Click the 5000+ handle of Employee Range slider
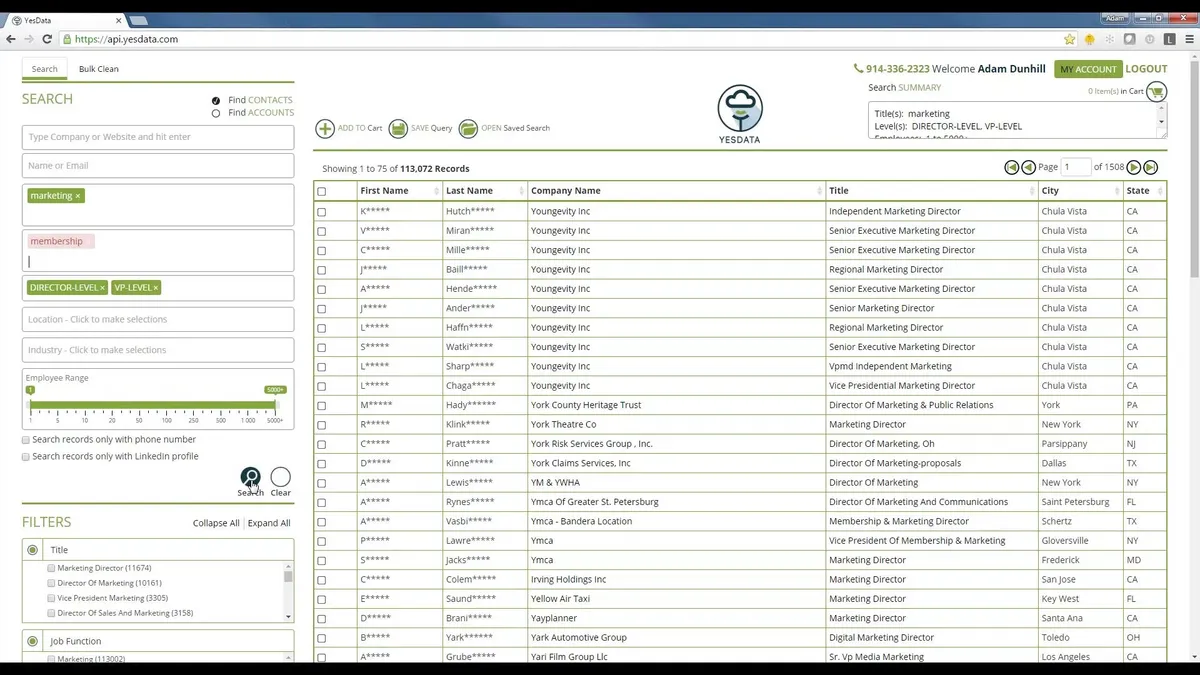Image resolution: width=1200 pixels, height=675 pixels. [275, 390]
